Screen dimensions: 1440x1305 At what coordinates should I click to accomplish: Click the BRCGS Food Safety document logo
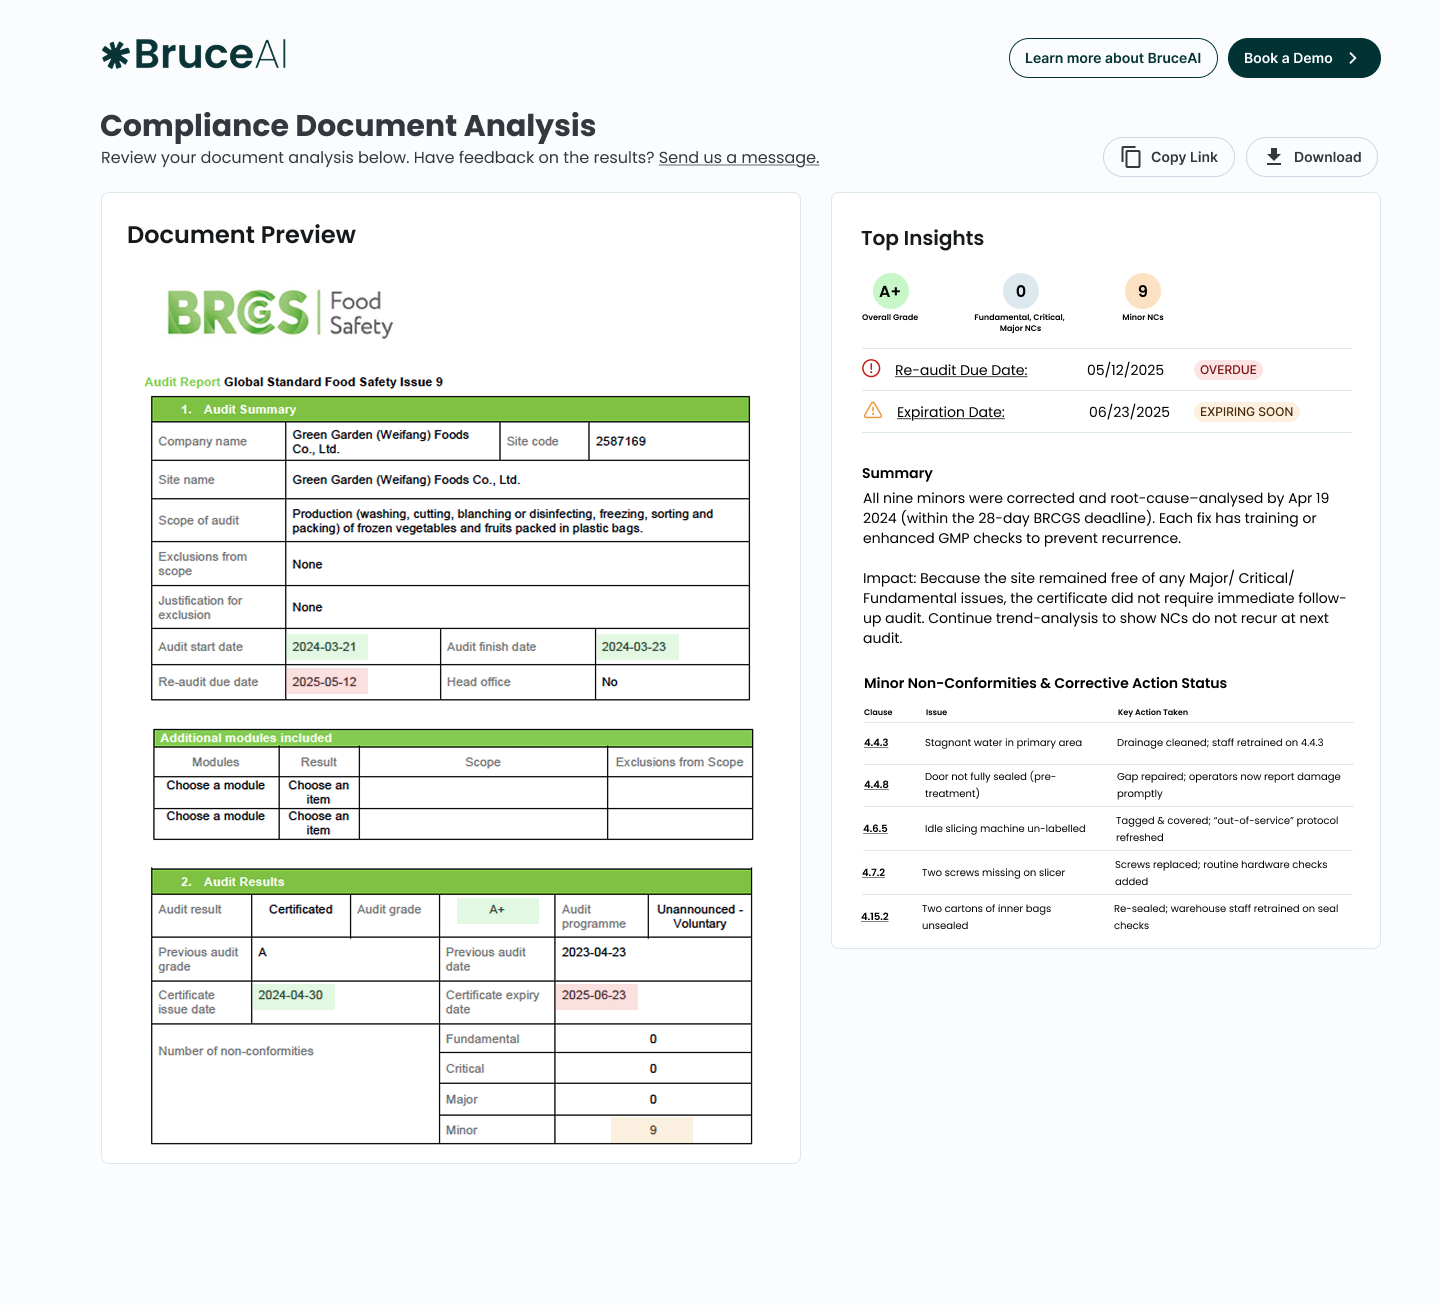point(280,313)
